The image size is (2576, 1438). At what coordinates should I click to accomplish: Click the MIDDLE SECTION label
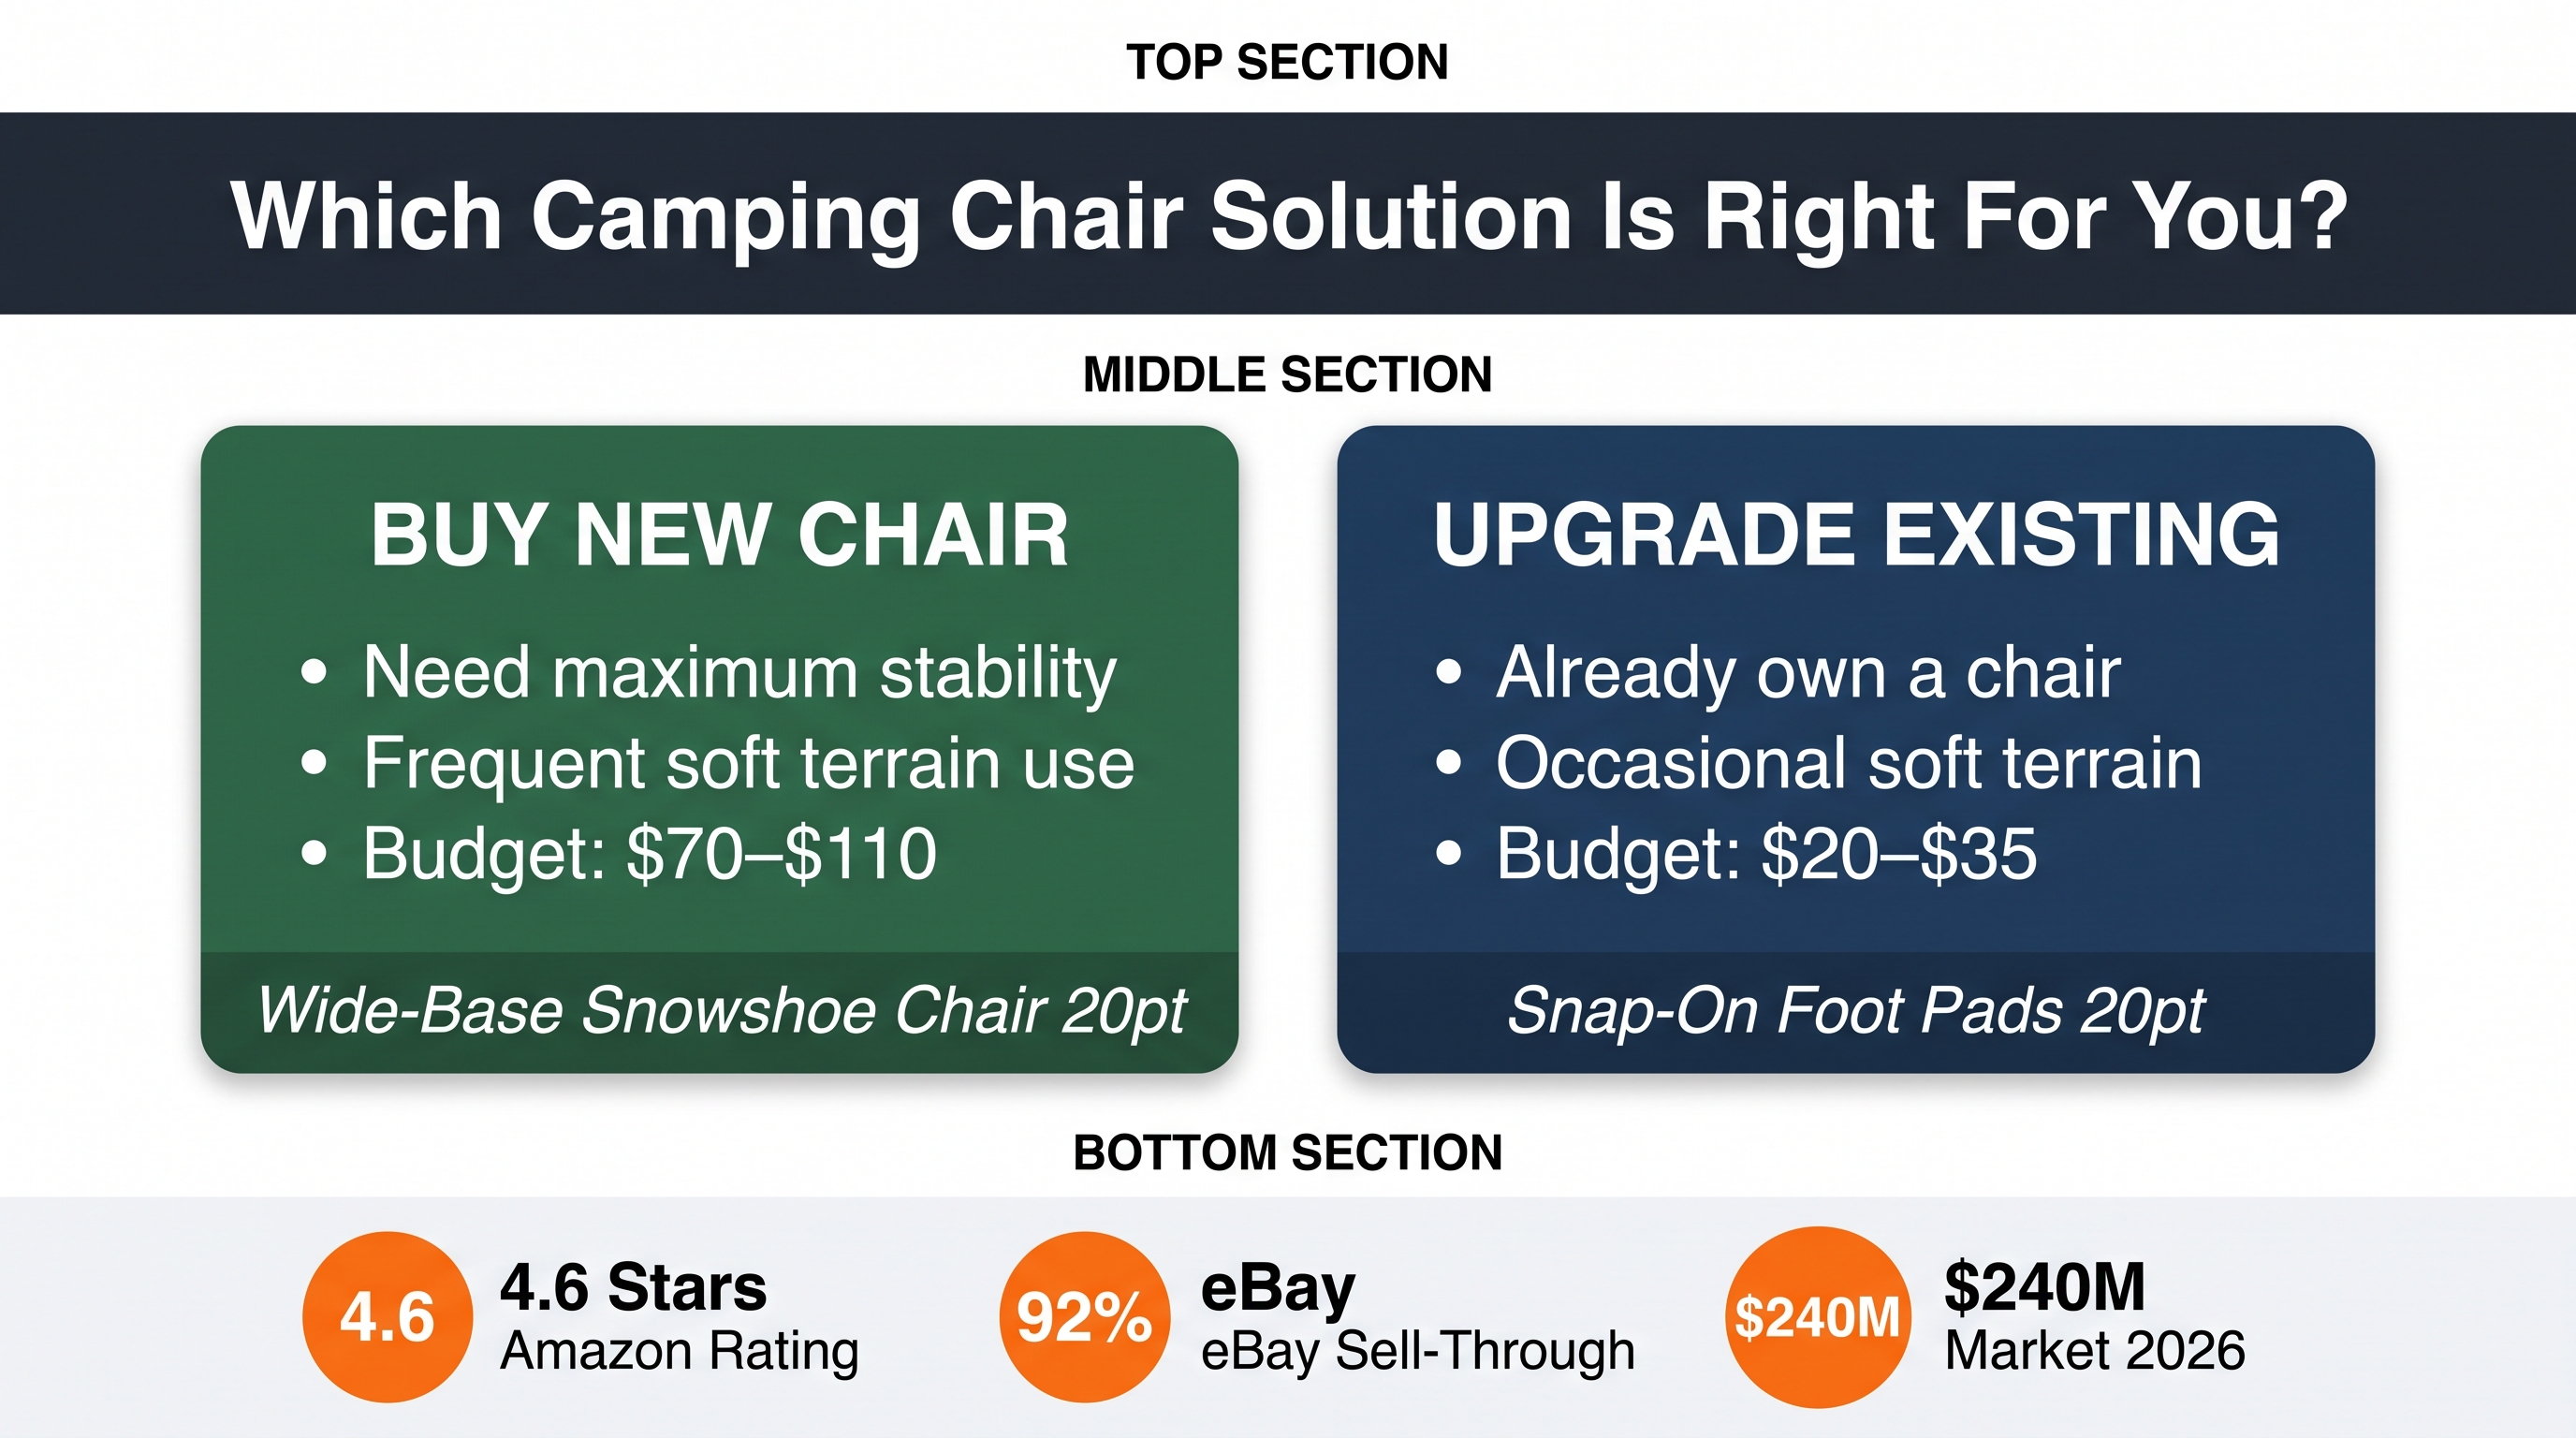(x=1288, y=375)
